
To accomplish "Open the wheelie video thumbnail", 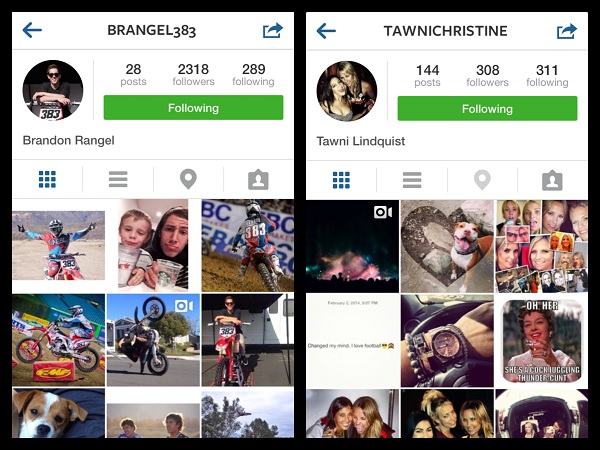I will pos(153,340).
